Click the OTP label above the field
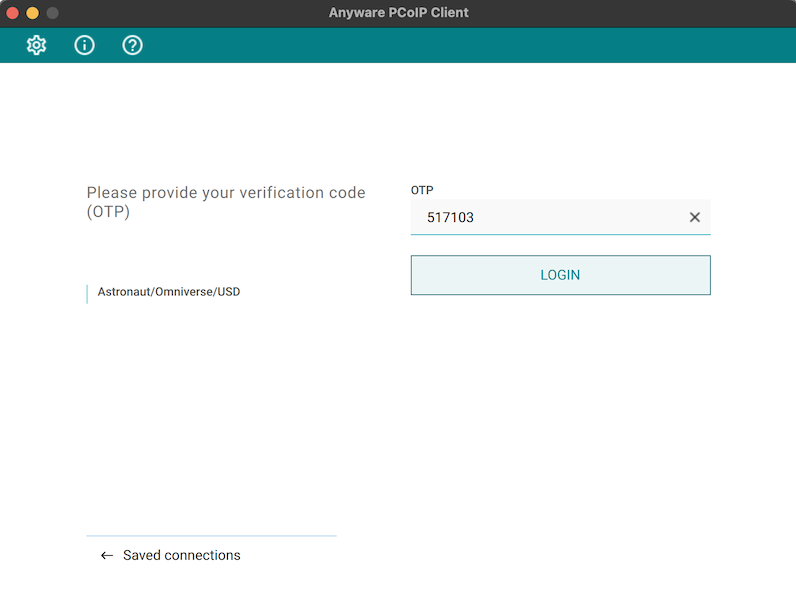 (422, 190)
